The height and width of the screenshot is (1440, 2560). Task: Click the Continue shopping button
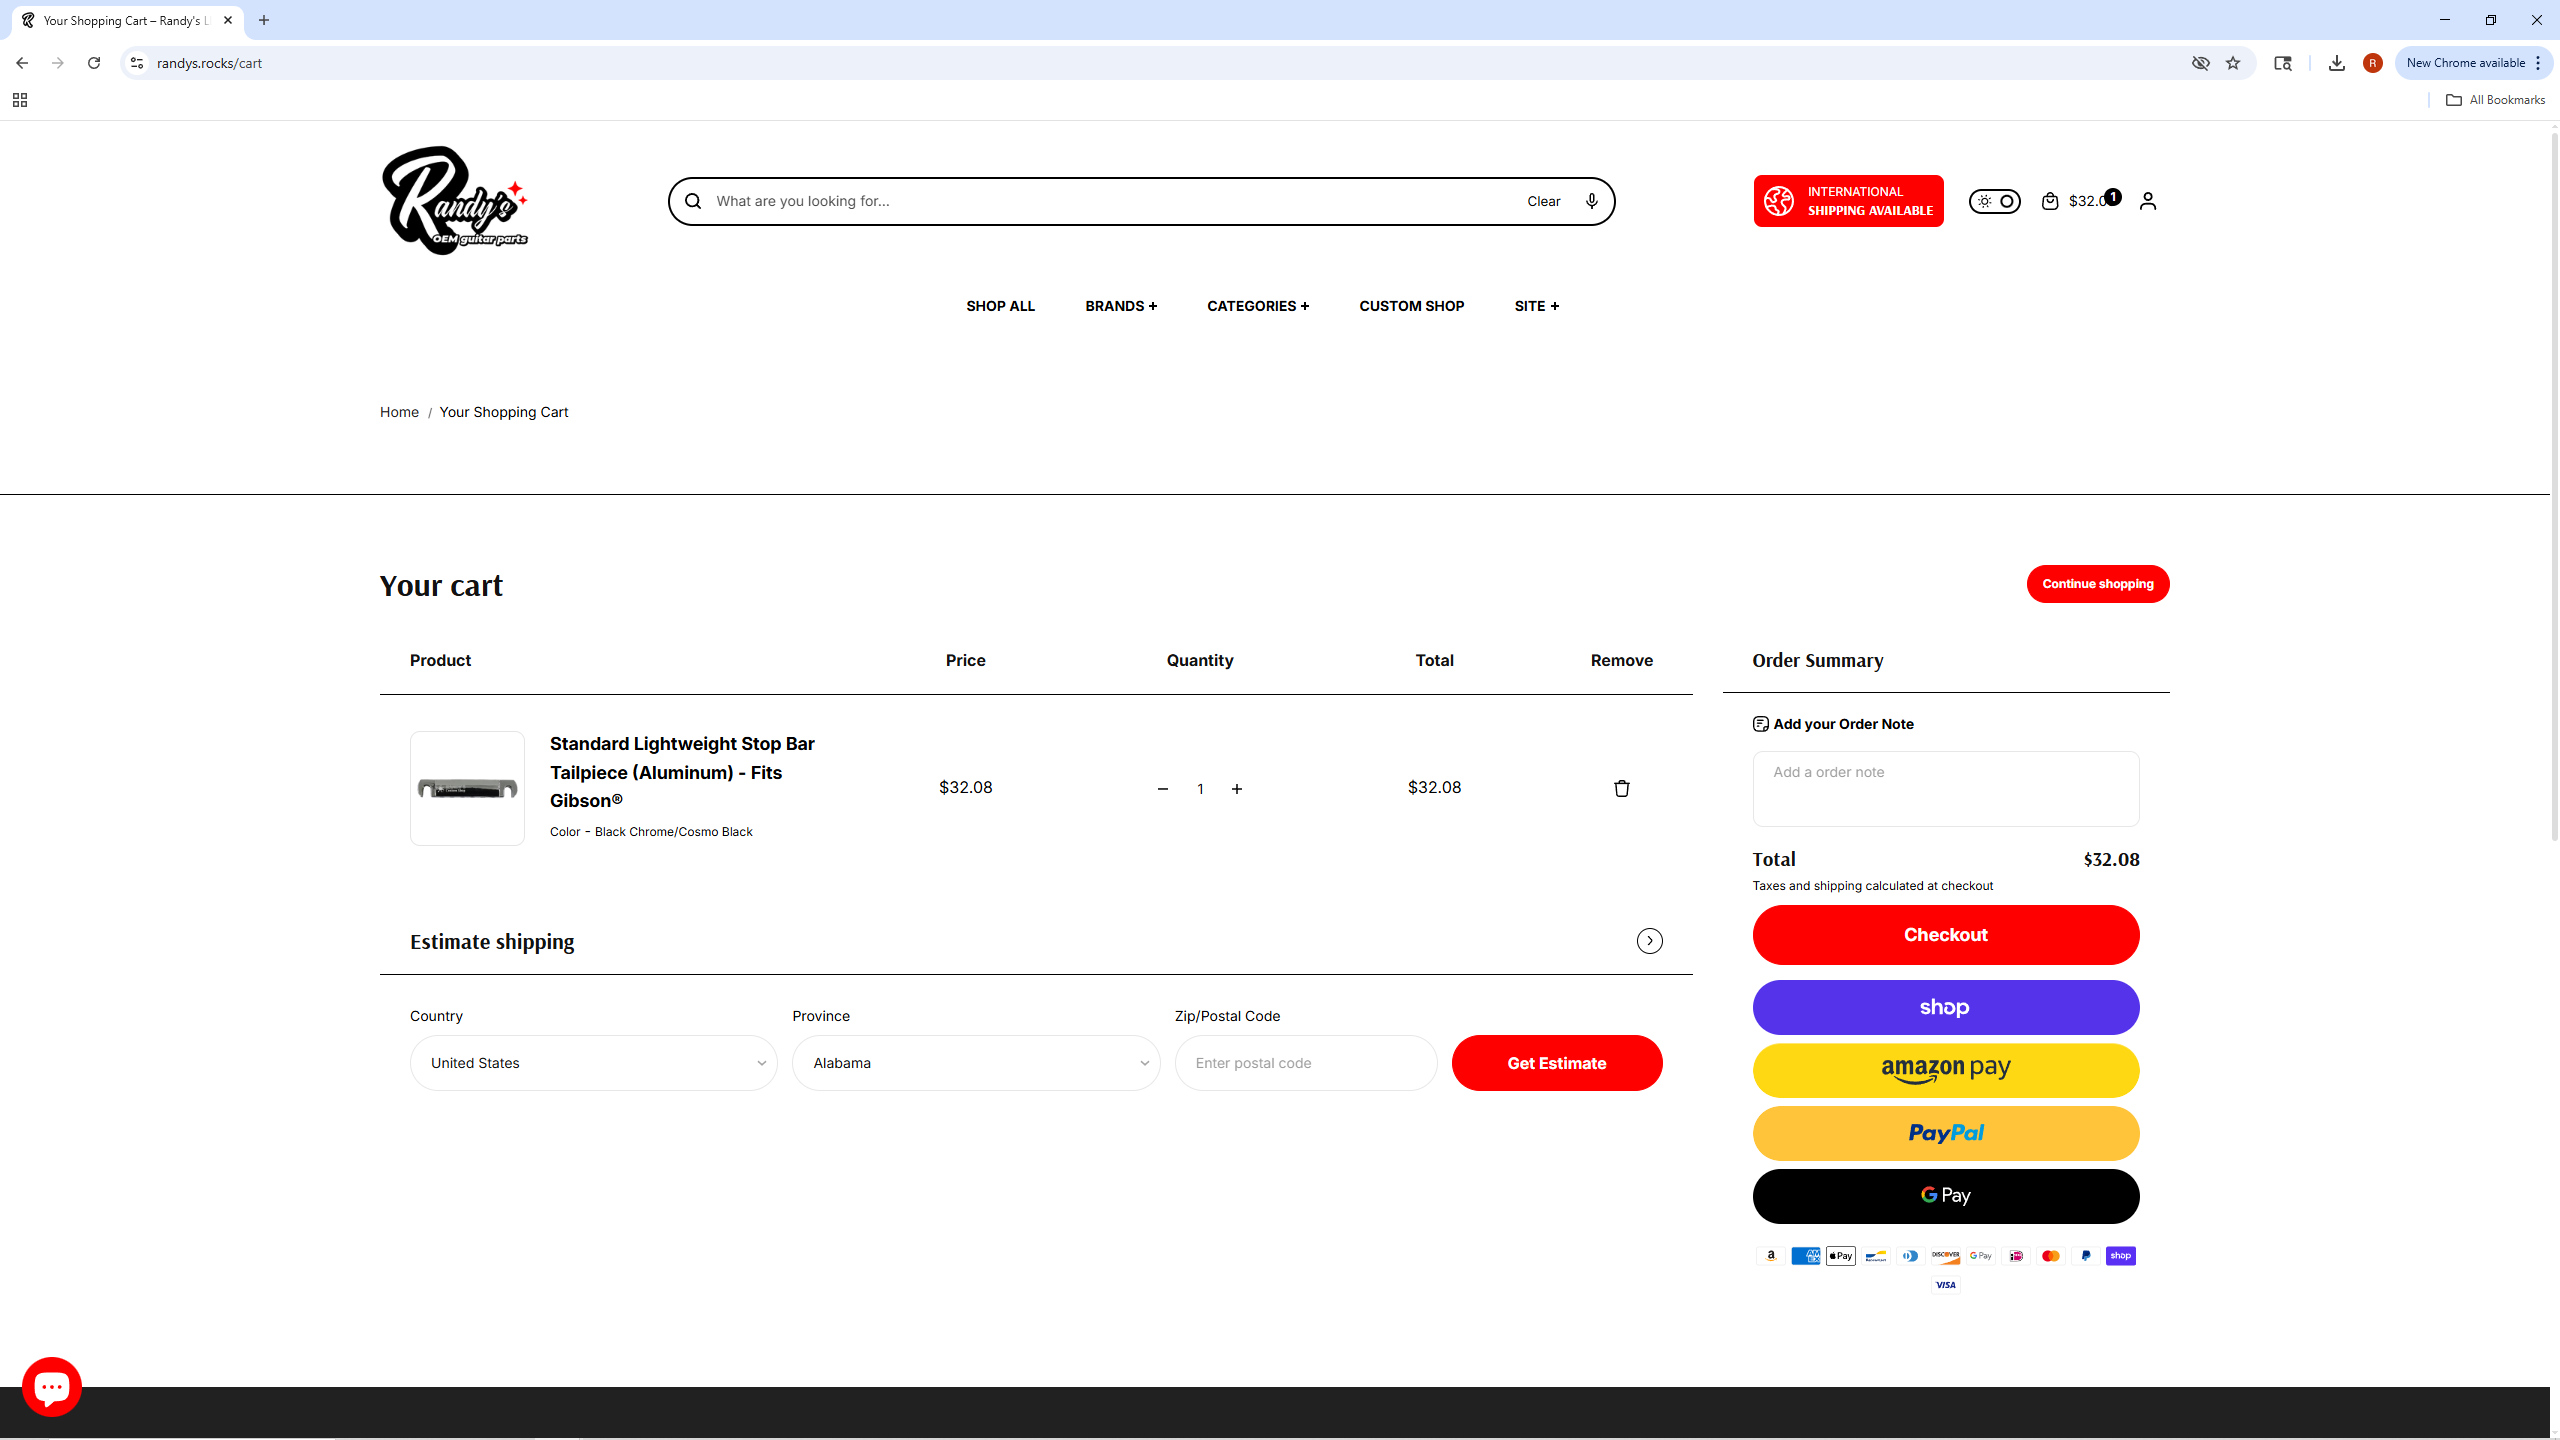(x=2097, y=584)
